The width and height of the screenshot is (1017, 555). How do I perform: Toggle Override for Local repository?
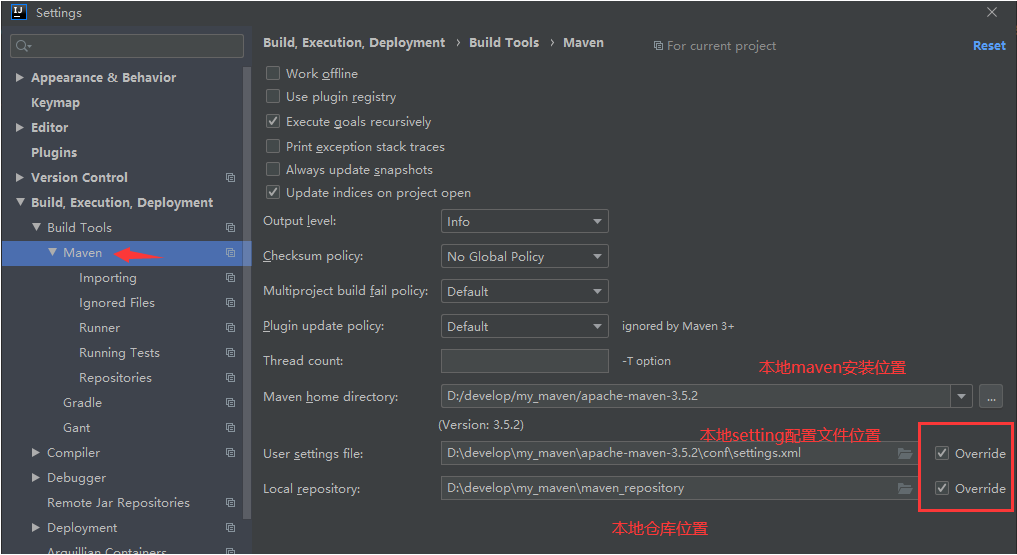point(942,488)
